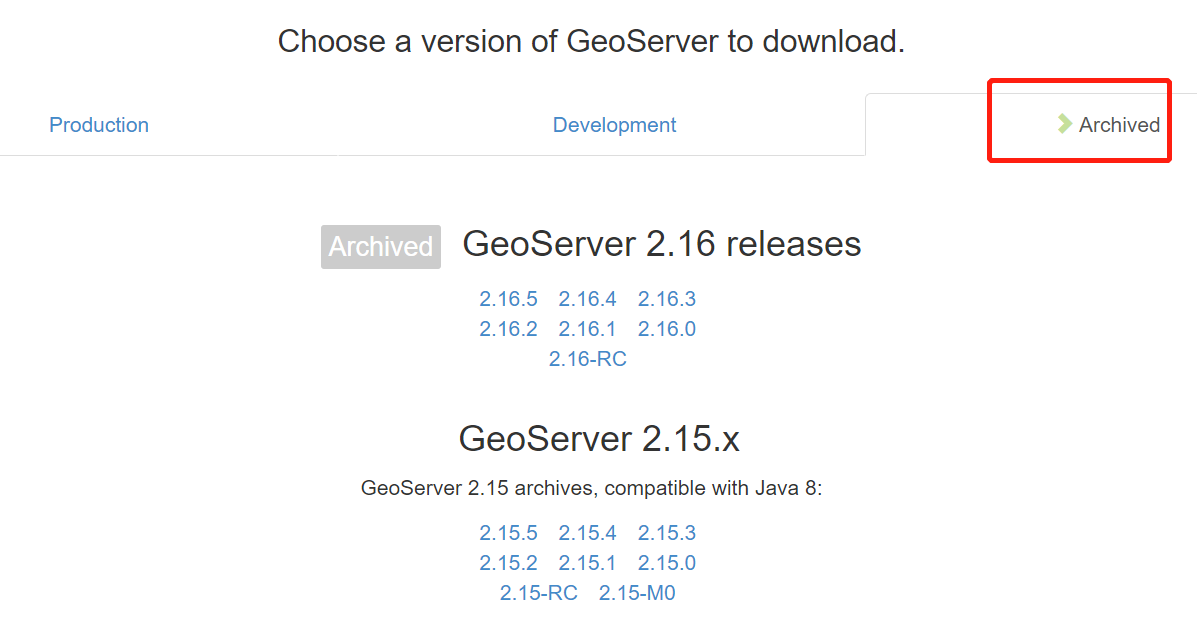Open the Archived versions tab
The width and height of the screenshot is (1197, 627).
(x=1120, y=124)
